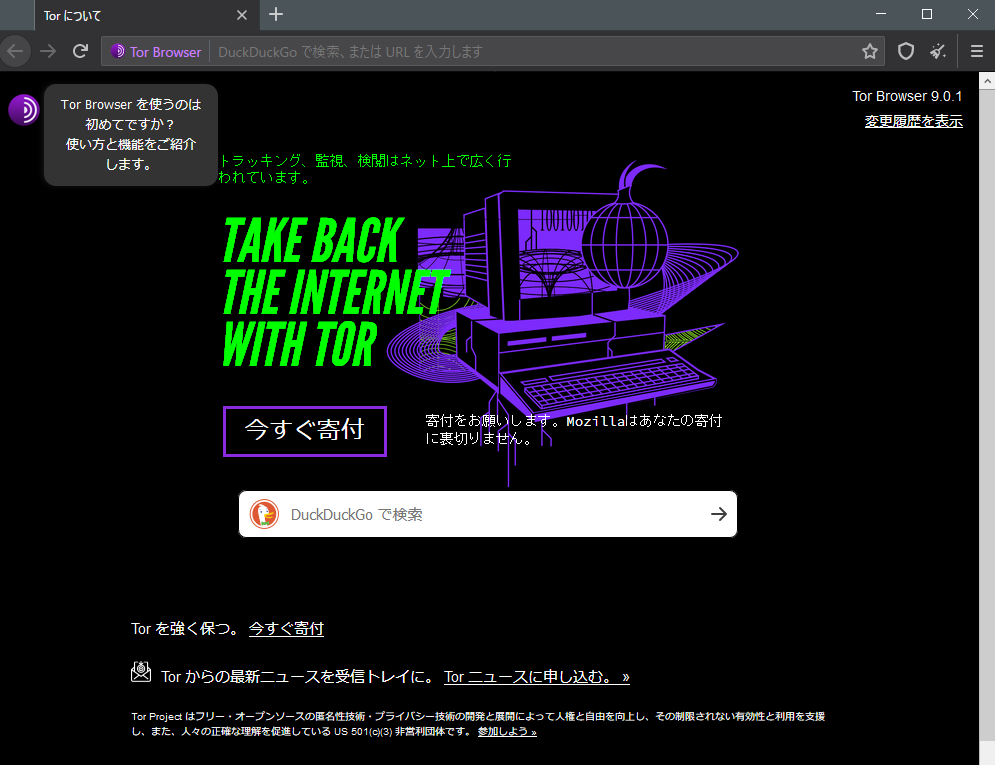995x765 pixels.
Task: Select the Tor Browser onion icon in address bar
Action: click(120, 51)
